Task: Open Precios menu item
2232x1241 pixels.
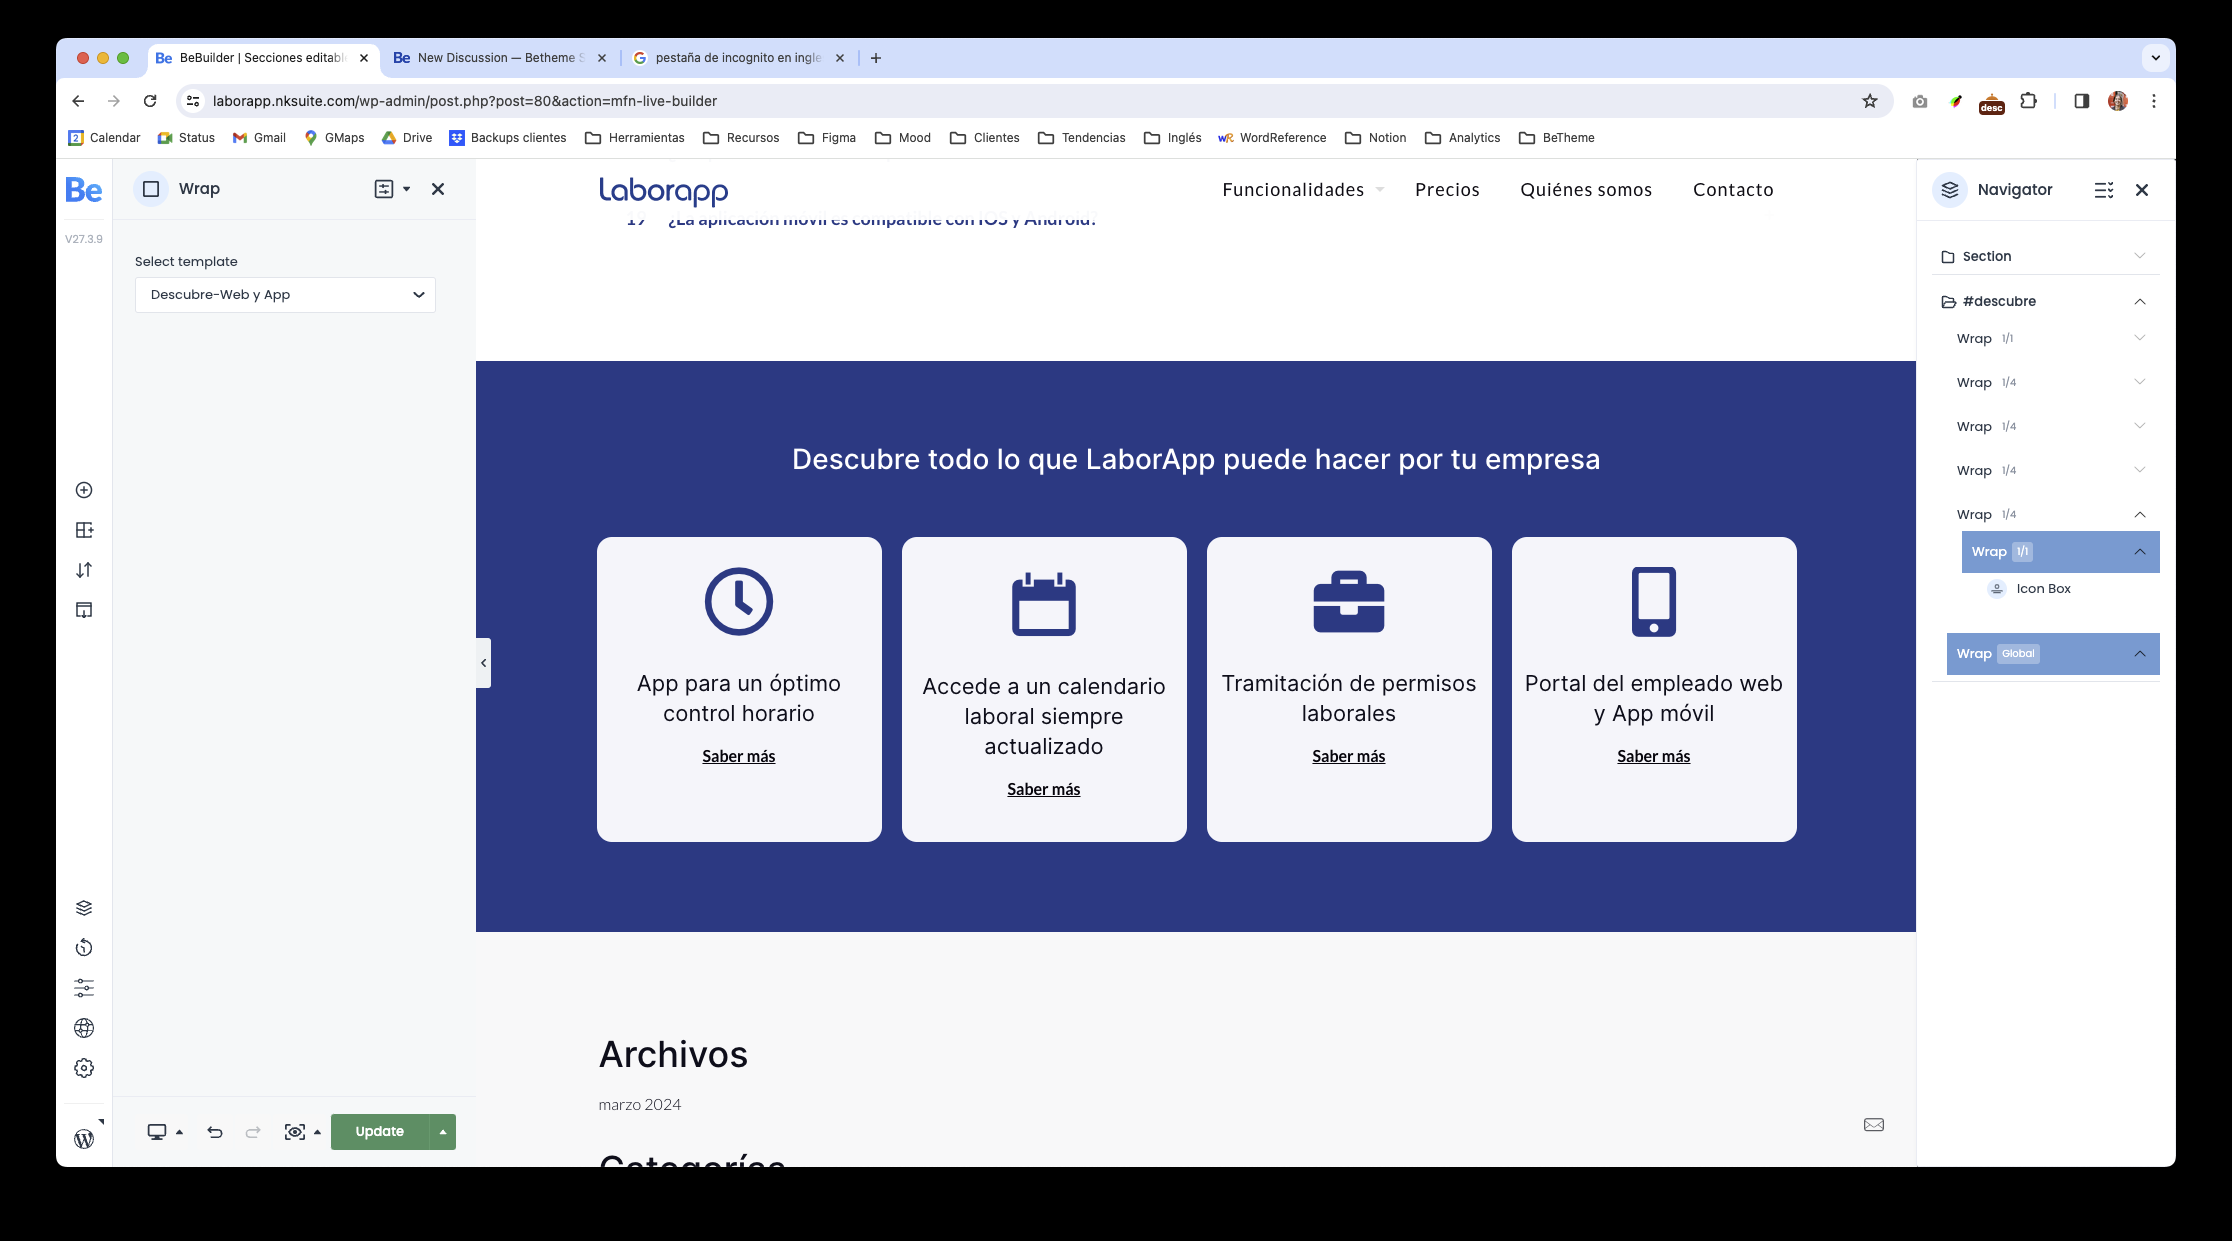Action: (1447, 190)
